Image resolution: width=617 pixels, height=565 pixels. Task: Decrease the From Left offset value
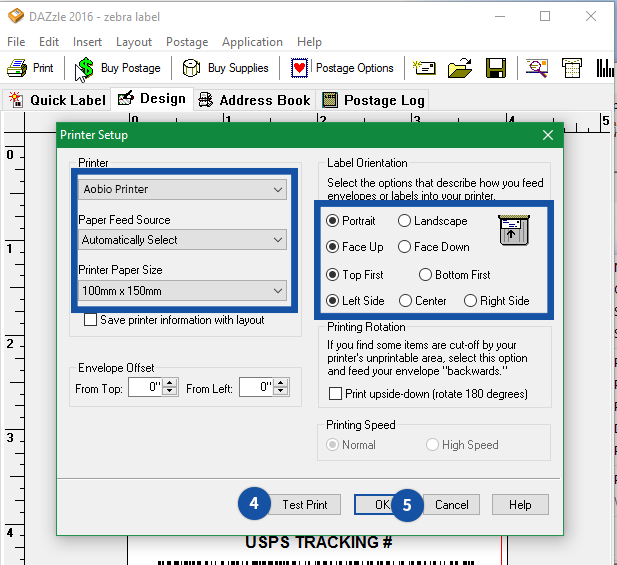[x=281, y=391]
